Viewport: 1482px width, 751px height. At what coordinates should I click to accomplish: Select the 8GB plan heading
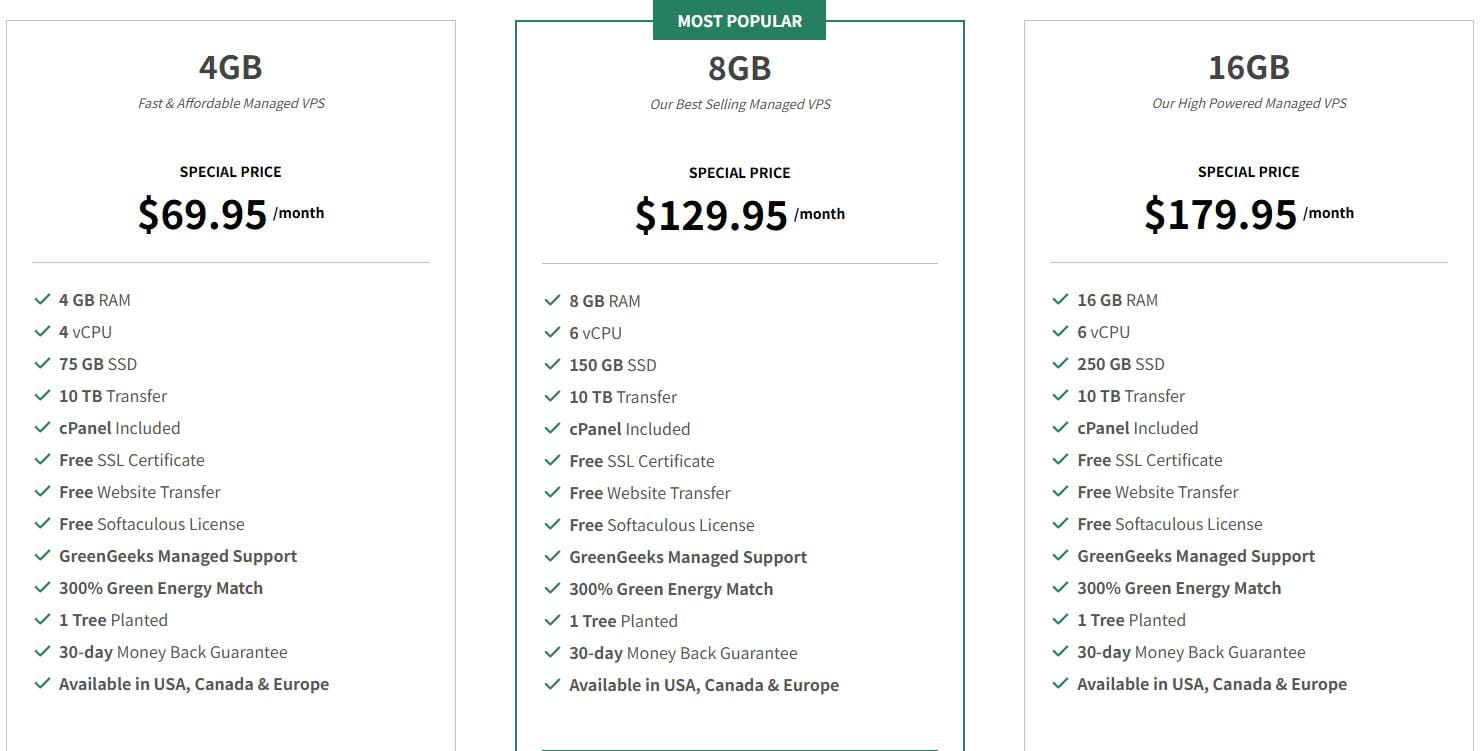coord(739,68)
